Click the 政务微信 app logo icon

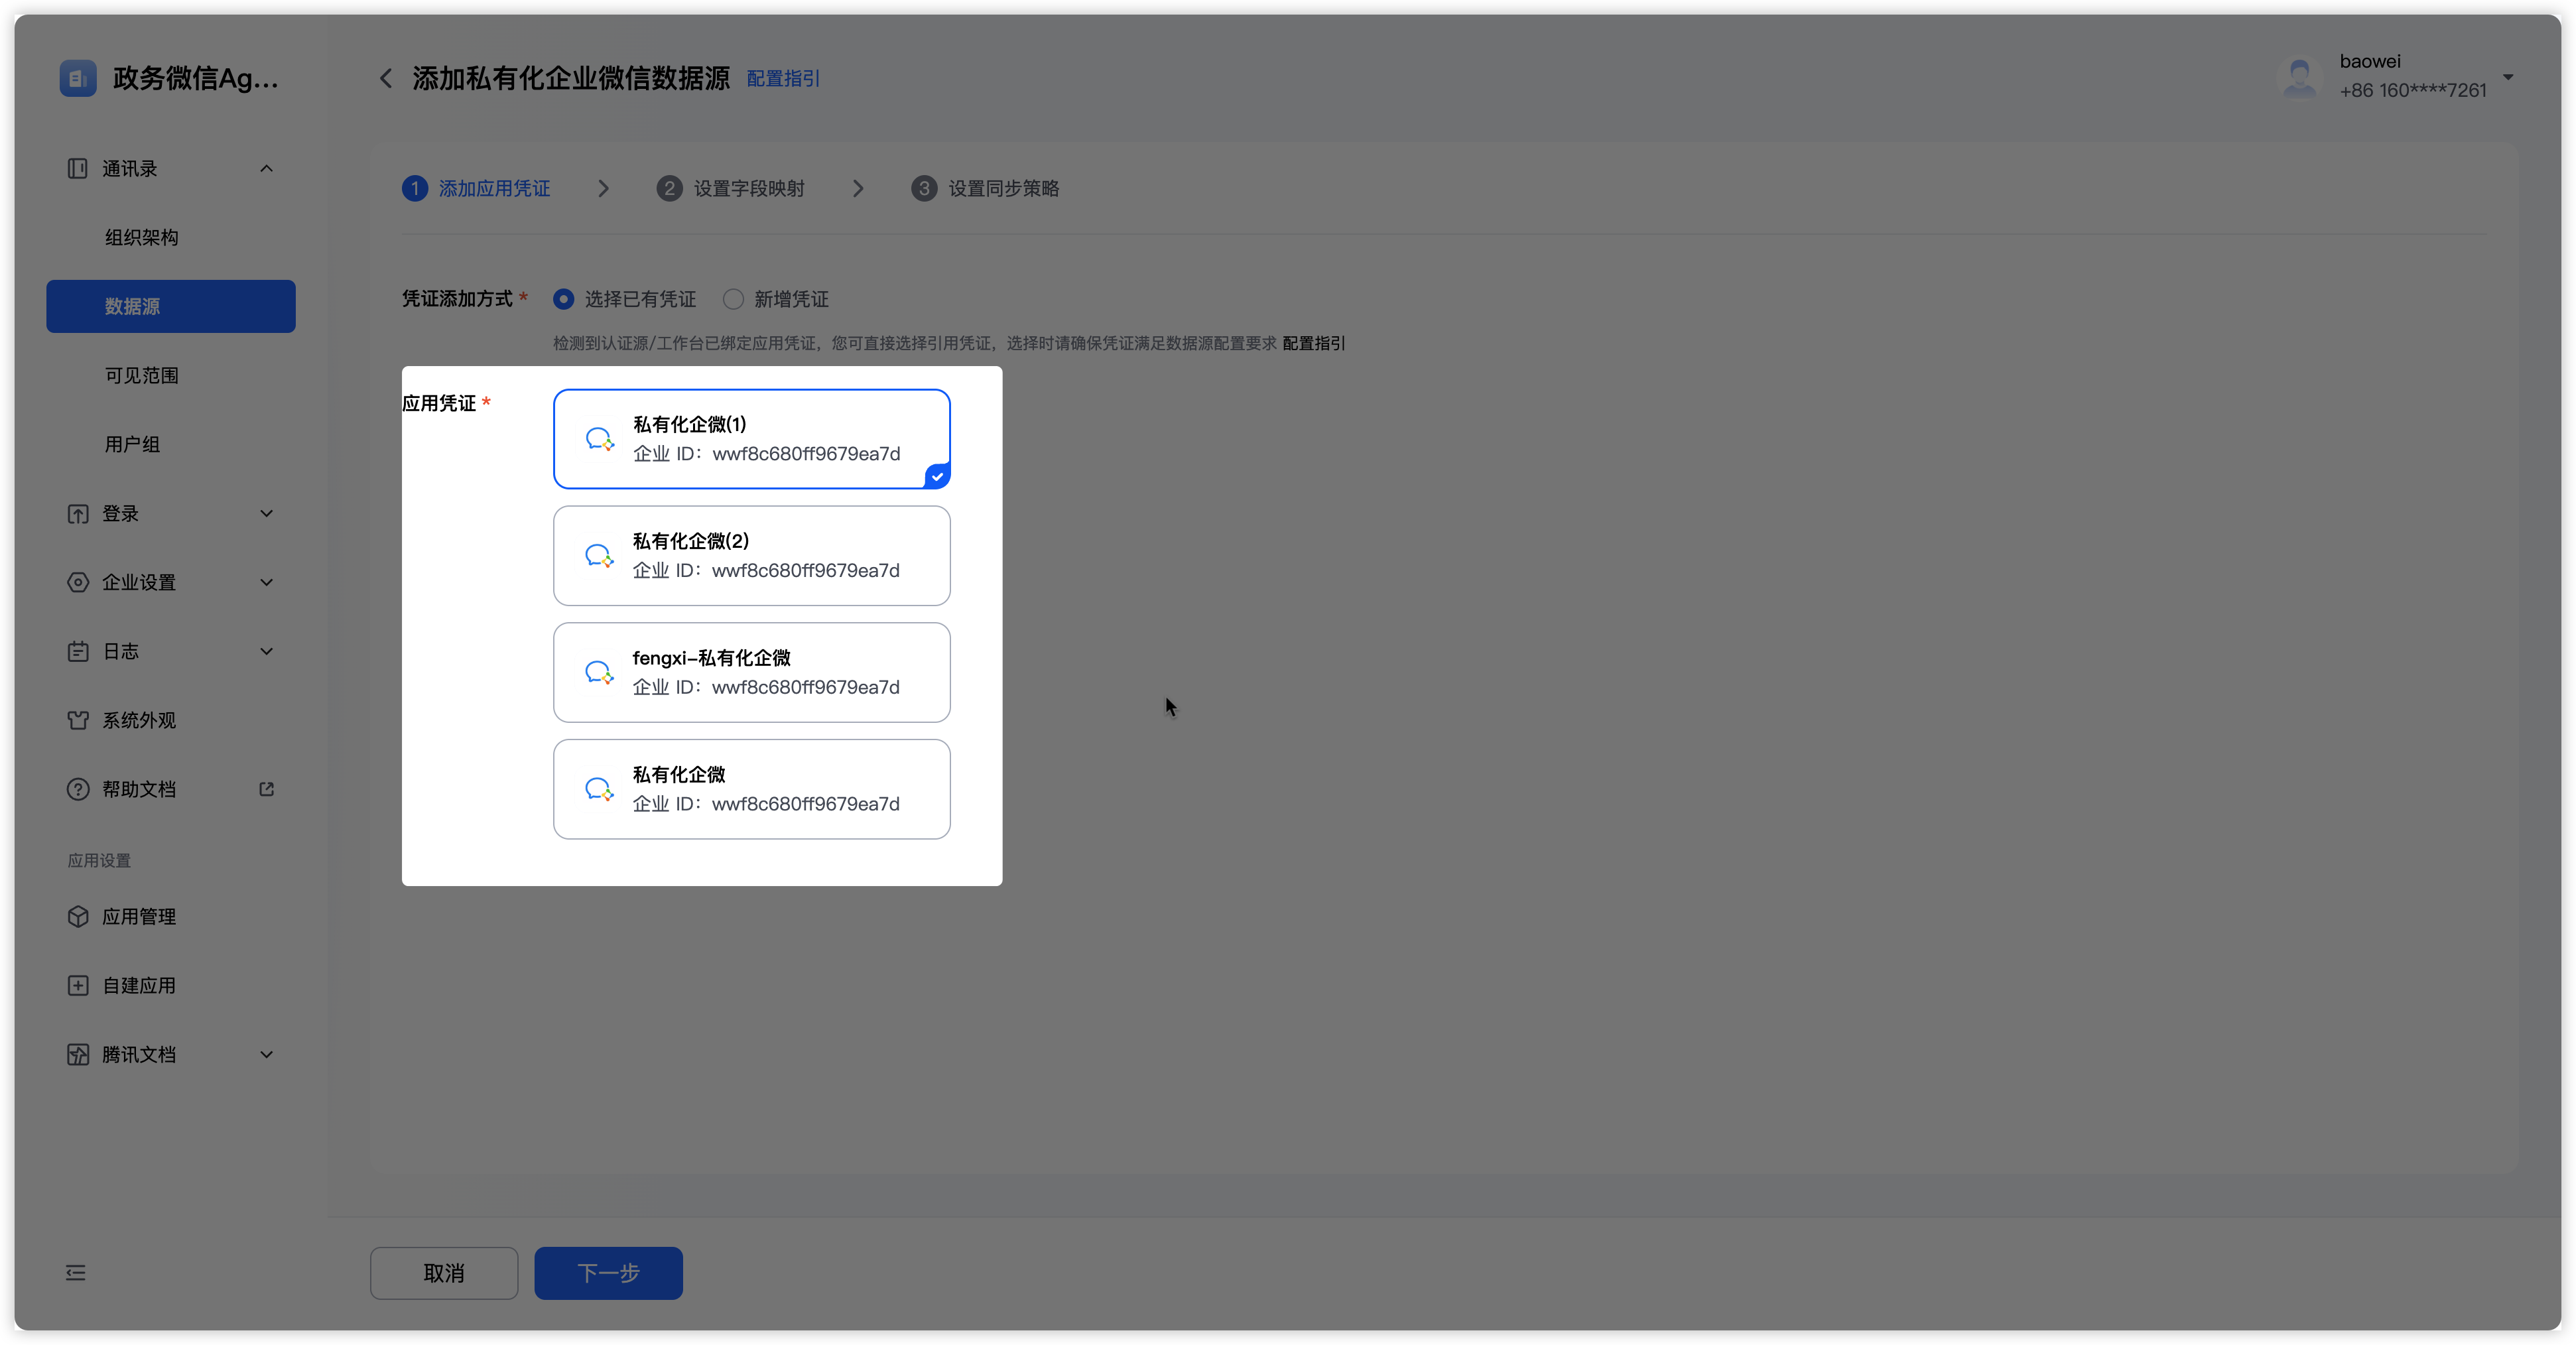tap(78, 78)
